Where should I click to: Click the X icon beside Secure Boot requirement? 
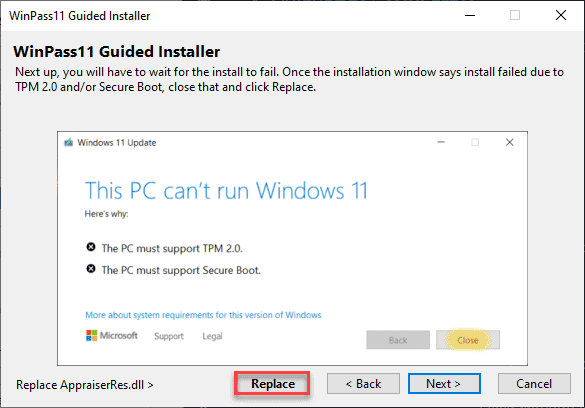tap(91, 269)
